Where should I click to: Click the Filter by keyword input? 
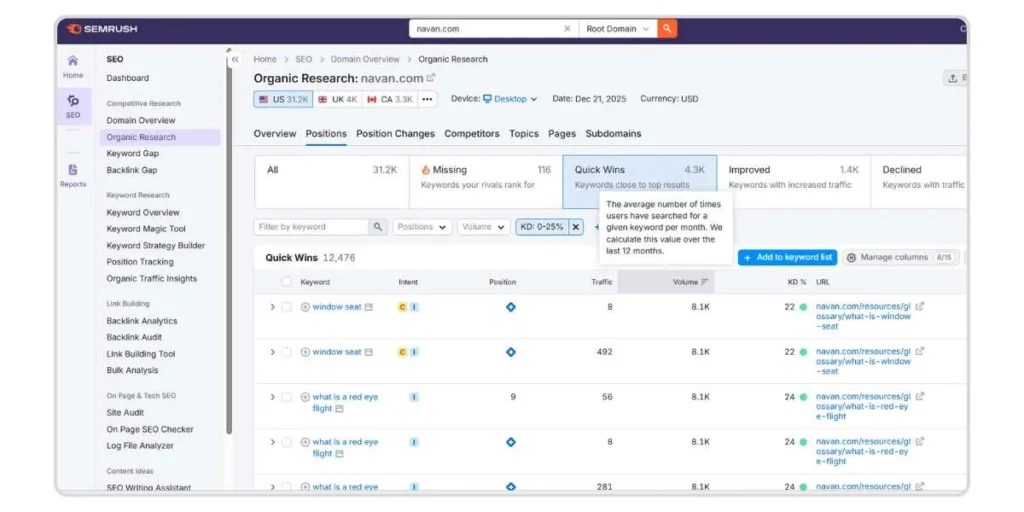tap(312, 227)
